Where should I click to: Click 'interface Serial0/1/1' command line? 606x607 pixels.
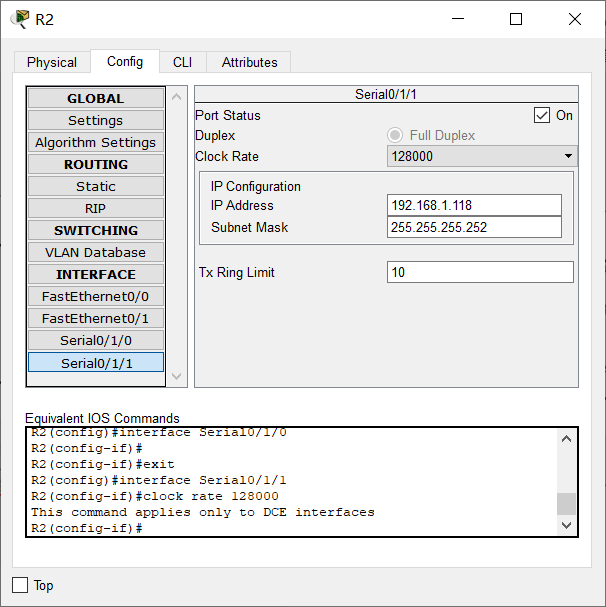pyautogui.click(x=159, y=480)
